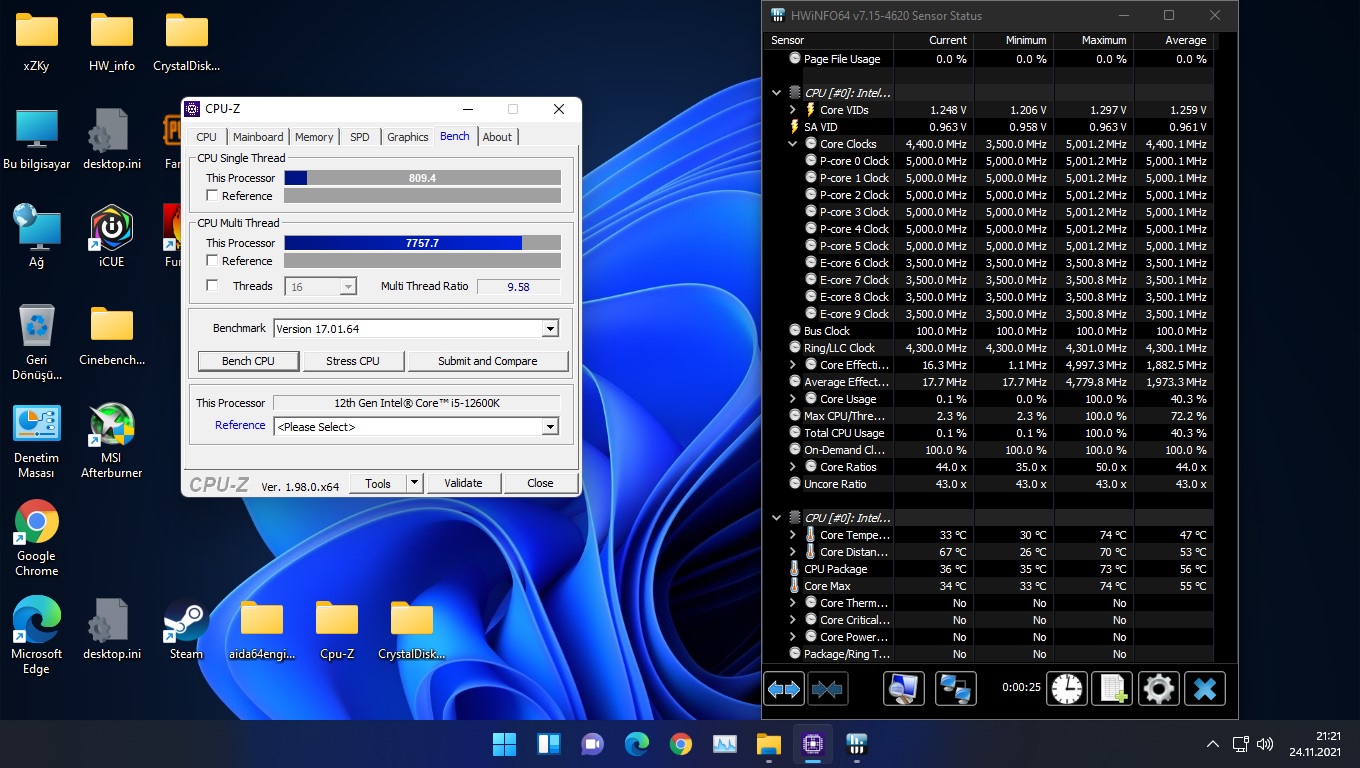Switch to CPU tab in CPU-Z
The width and height of the screenshot is (1360, 768).
[206, 137]
